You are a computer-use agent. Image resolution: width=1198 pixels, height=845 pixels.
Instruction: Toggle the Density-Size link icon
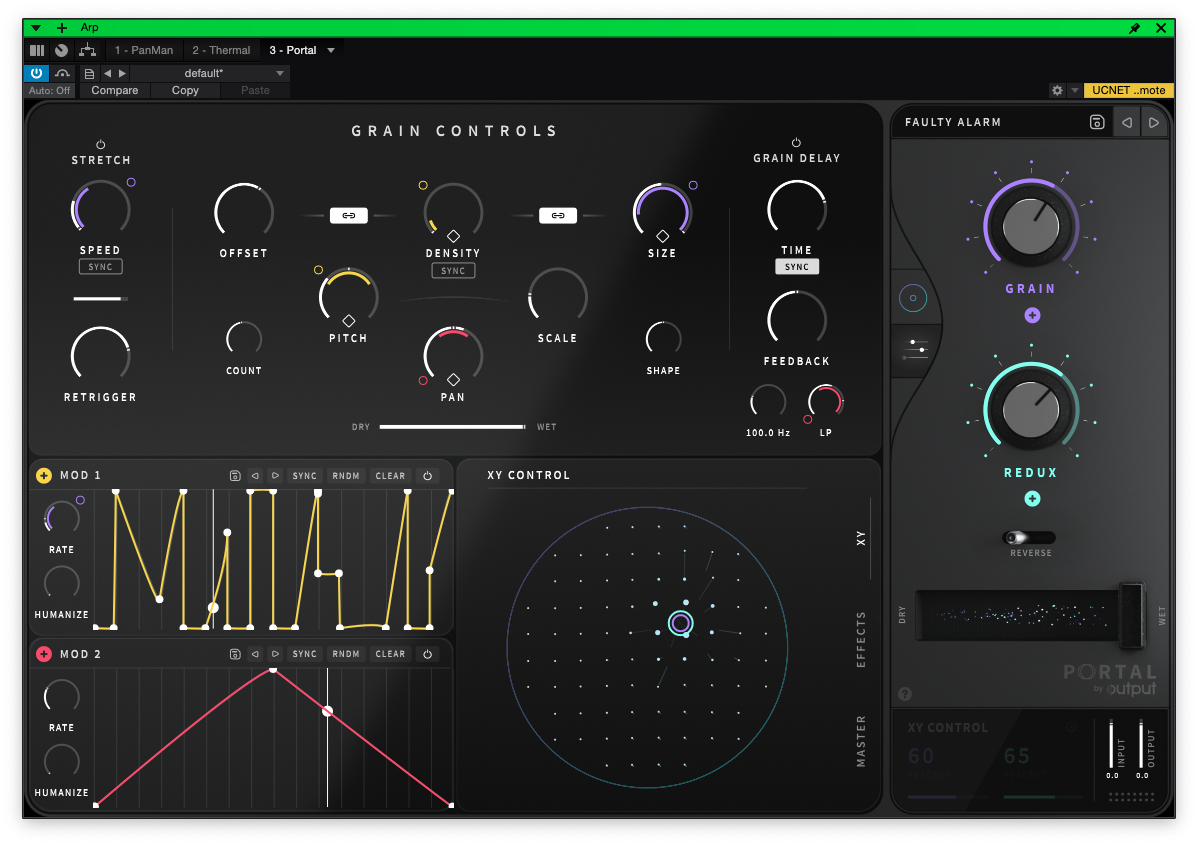click(x=558, y=215)
